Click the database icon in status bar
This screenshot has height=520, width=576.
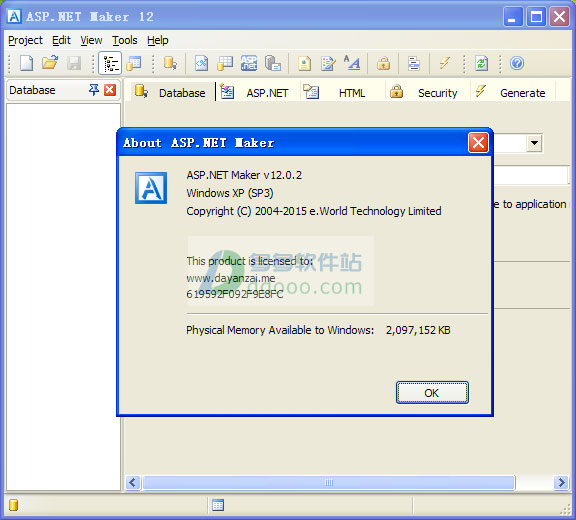coord(14,505)
